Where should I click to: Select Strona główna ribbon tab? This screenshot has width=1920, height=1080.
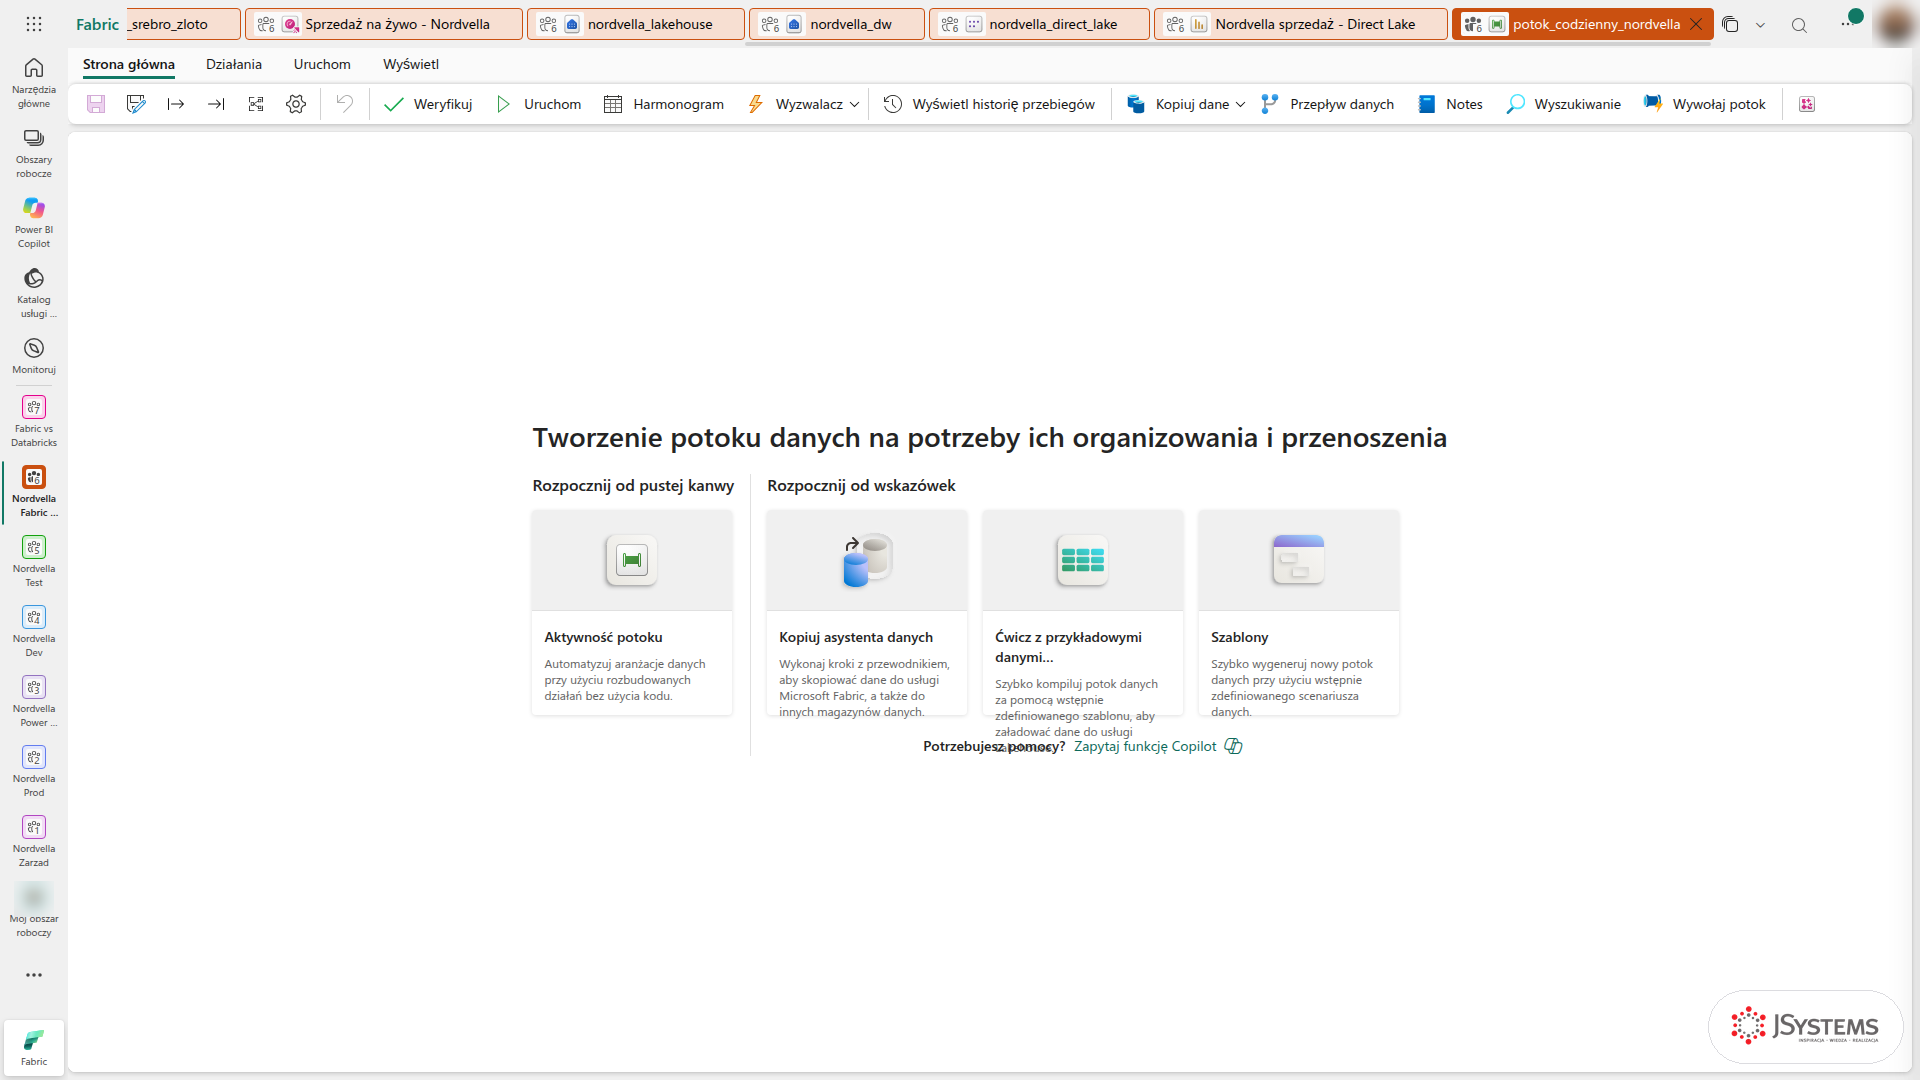tap(129, 64)
